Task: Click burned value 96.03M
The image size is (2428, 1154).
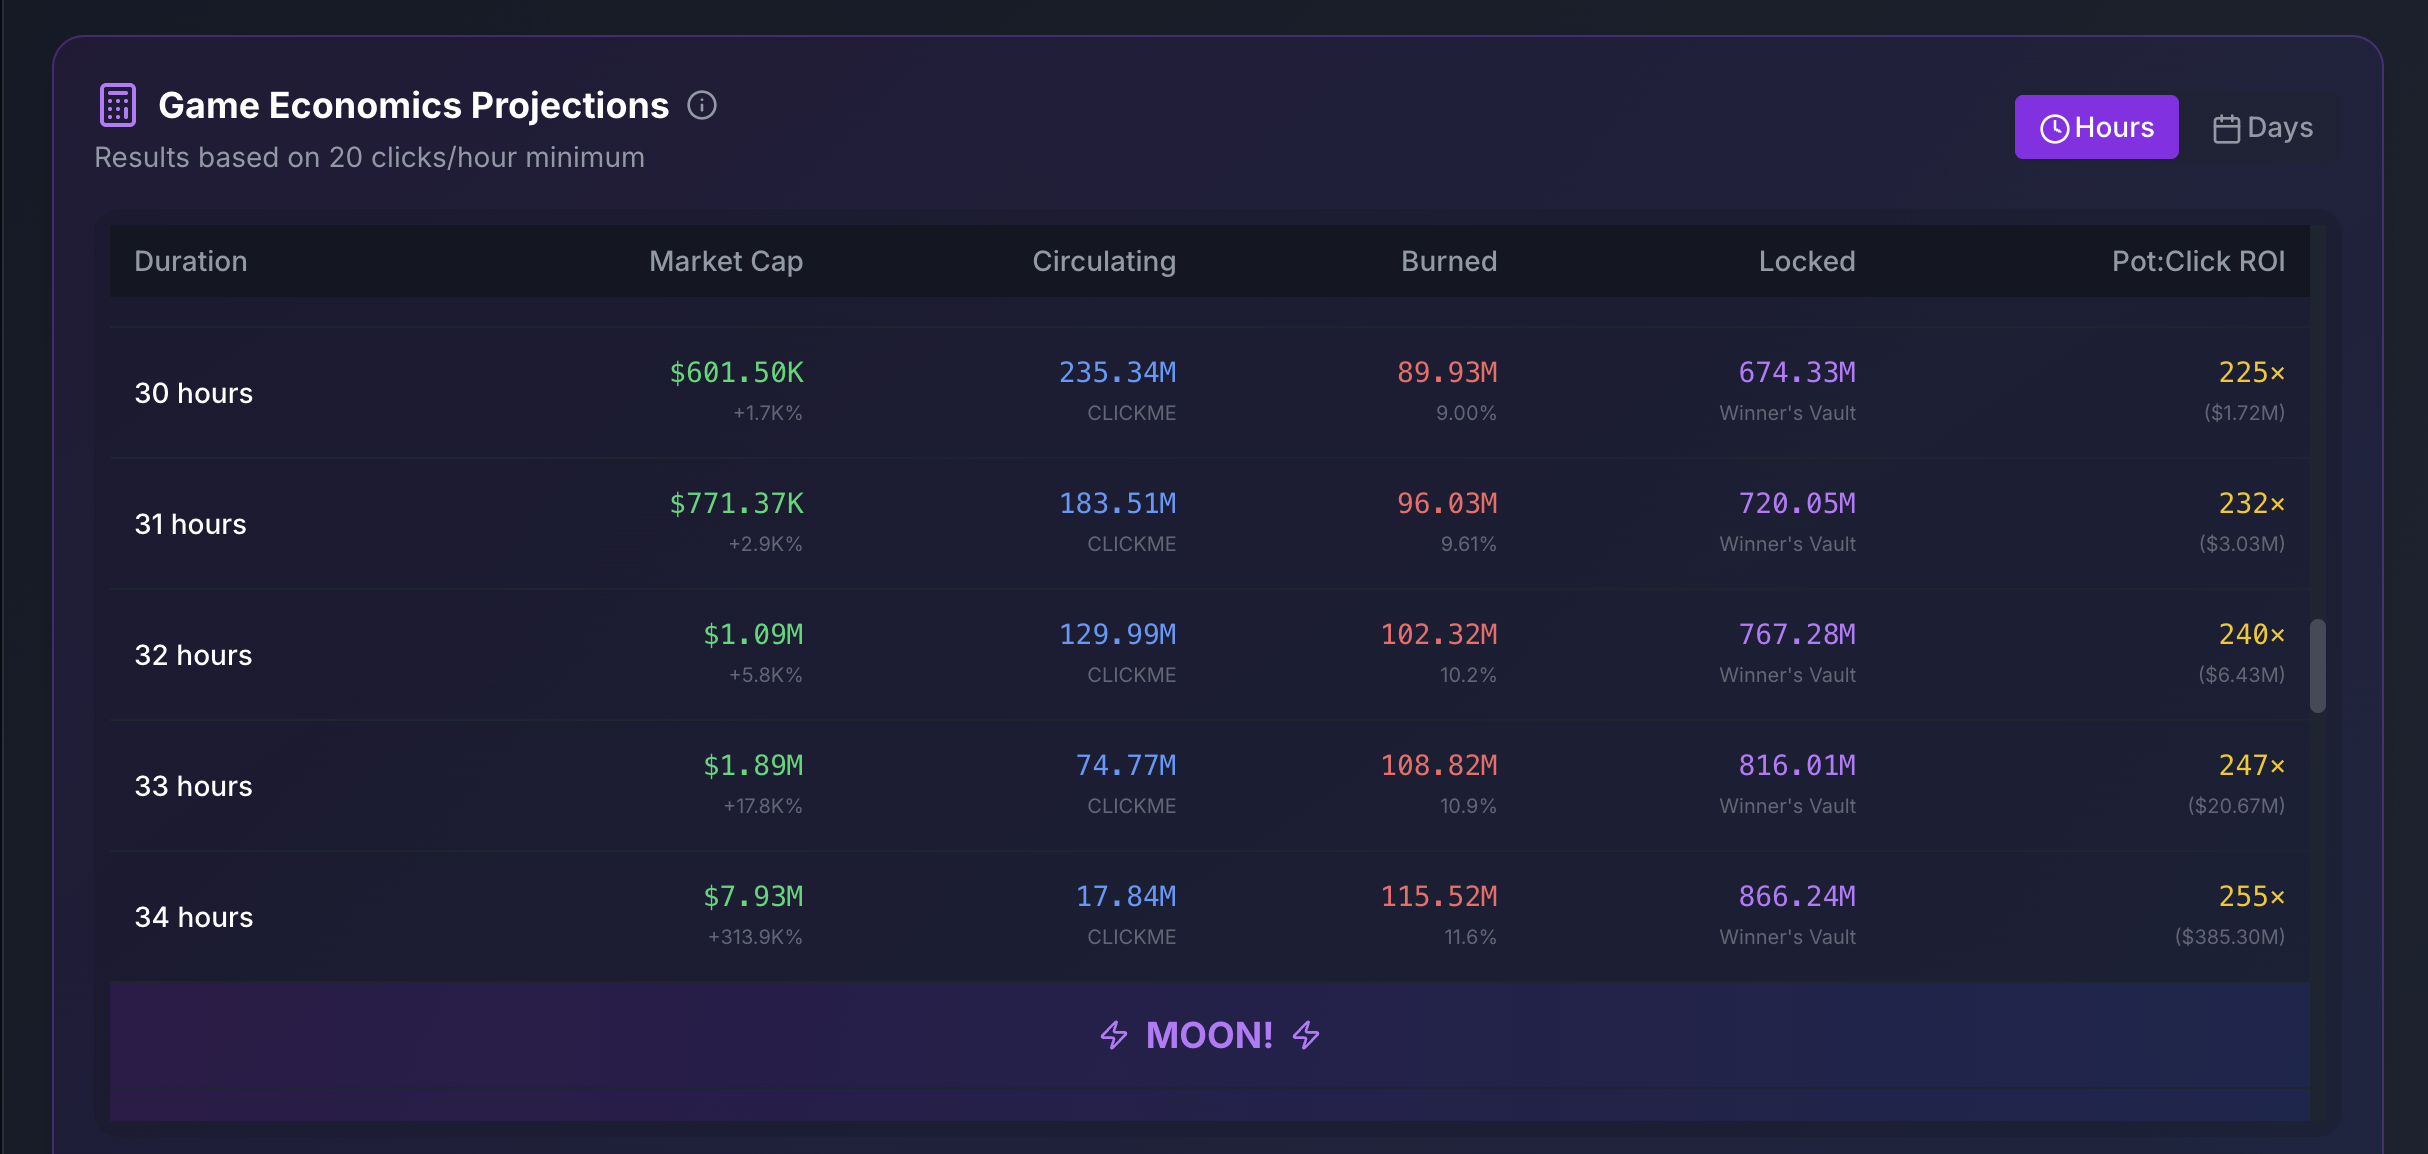Action: click(1447, 503)
